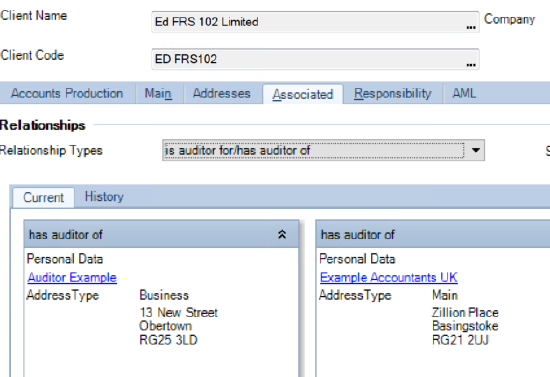Click the 'RG21 2UJ' postcode

pyautogui.click(x=460, y=340)
